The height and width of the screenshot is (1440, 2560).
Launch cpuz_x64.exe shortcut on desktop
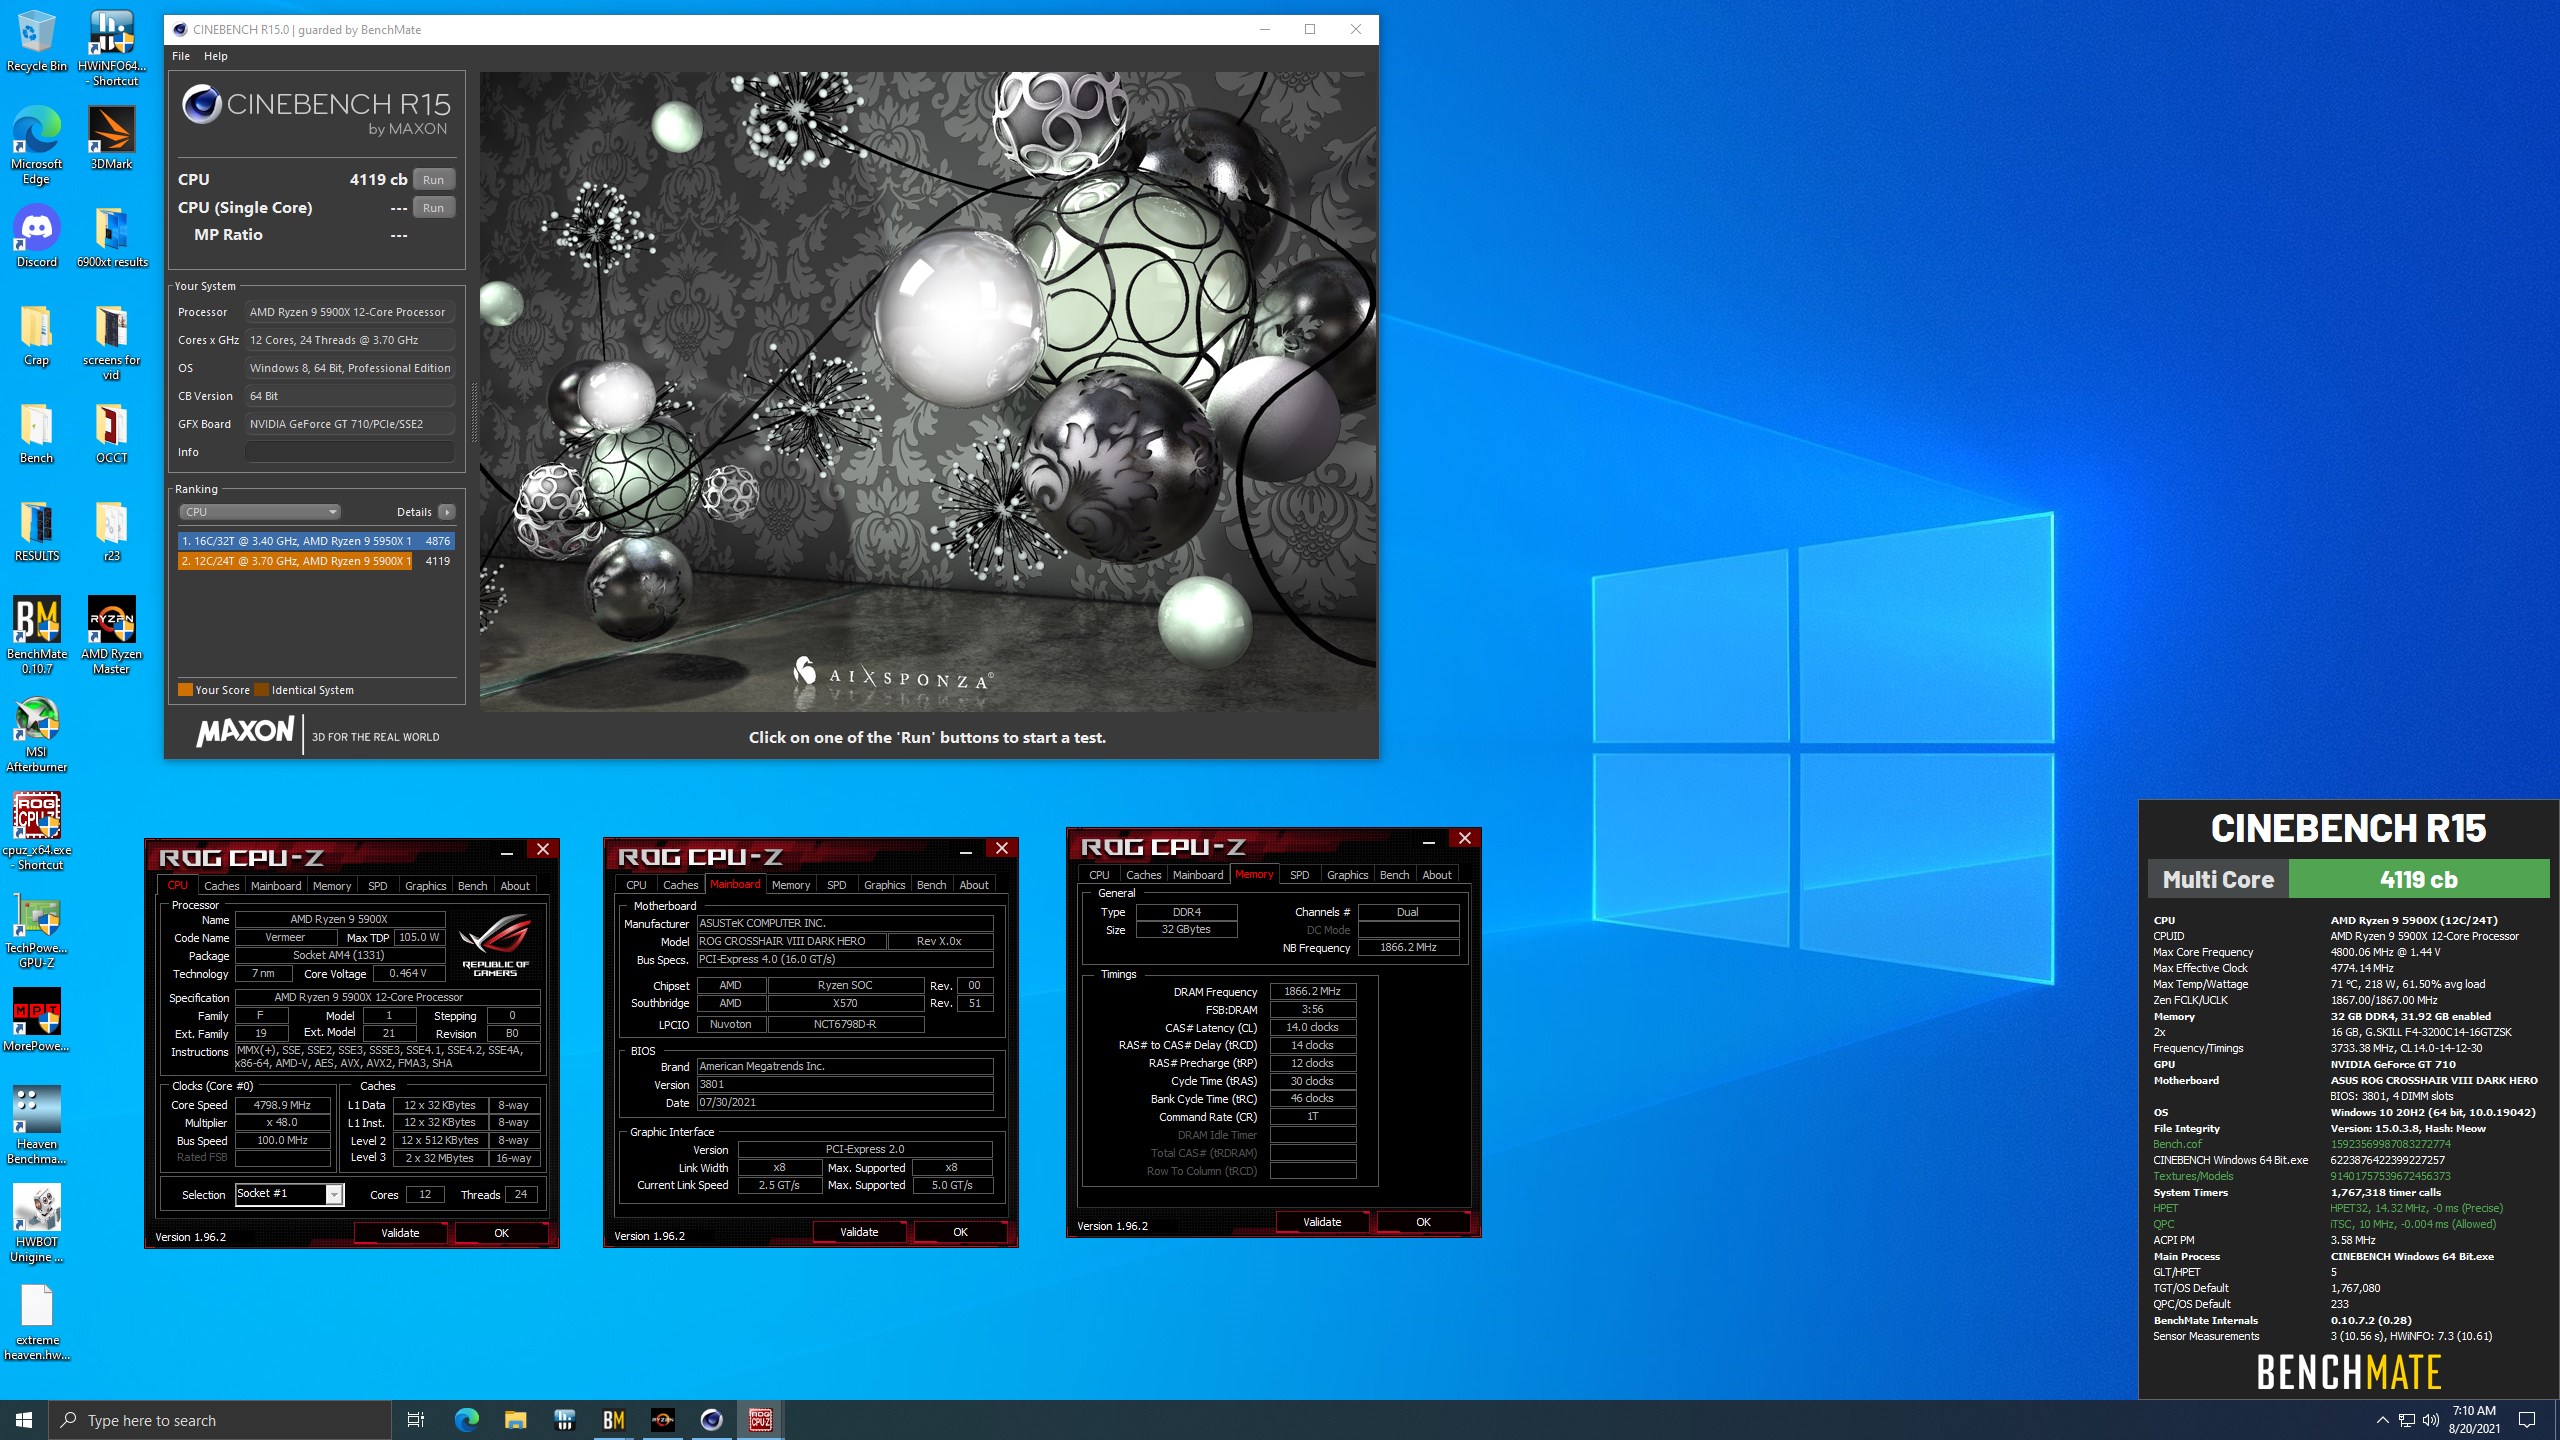point(36,831)
